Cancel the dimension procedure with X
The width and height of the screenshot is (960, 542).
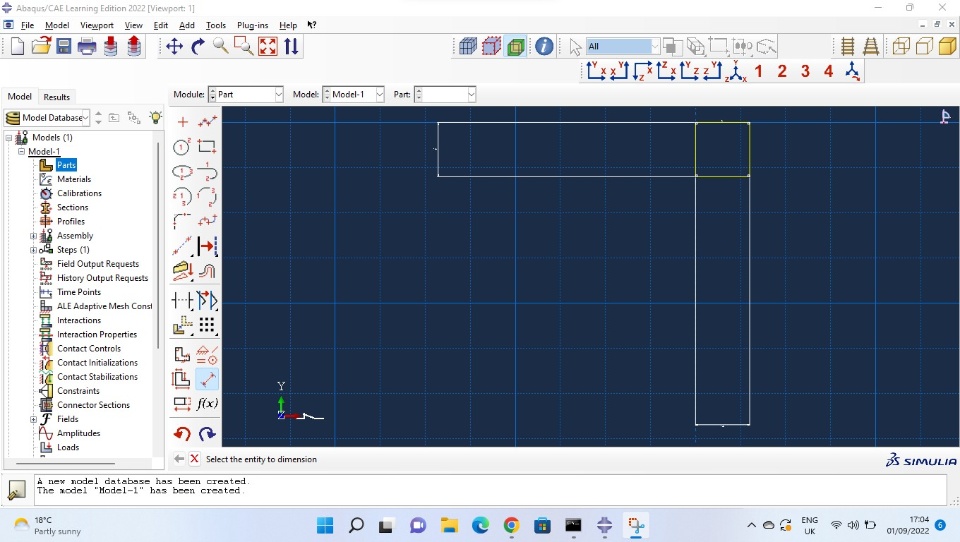(x=194, y=459)
